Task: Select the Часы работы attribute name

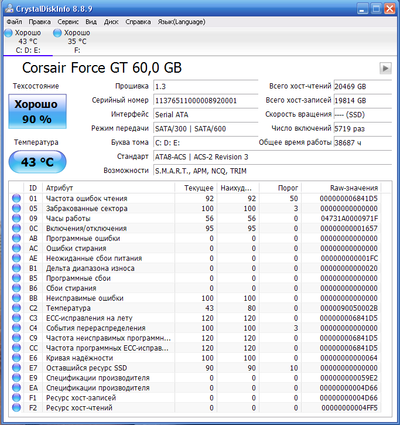Action: click(68, 218)
